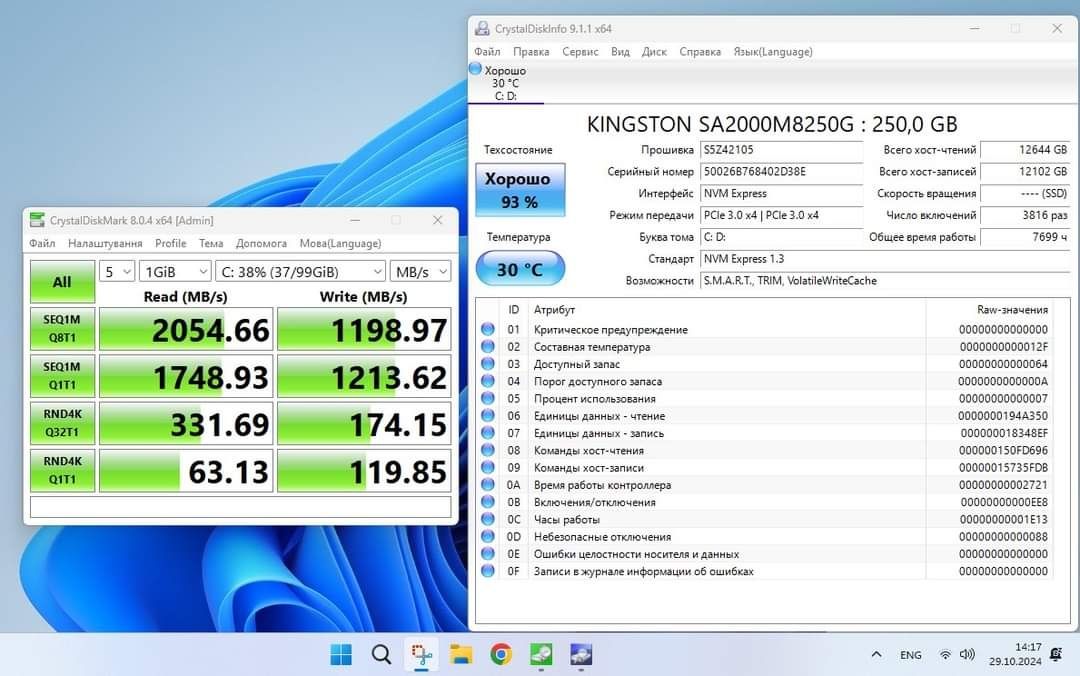Open the test count dropdown showing 5

[117, 272]
